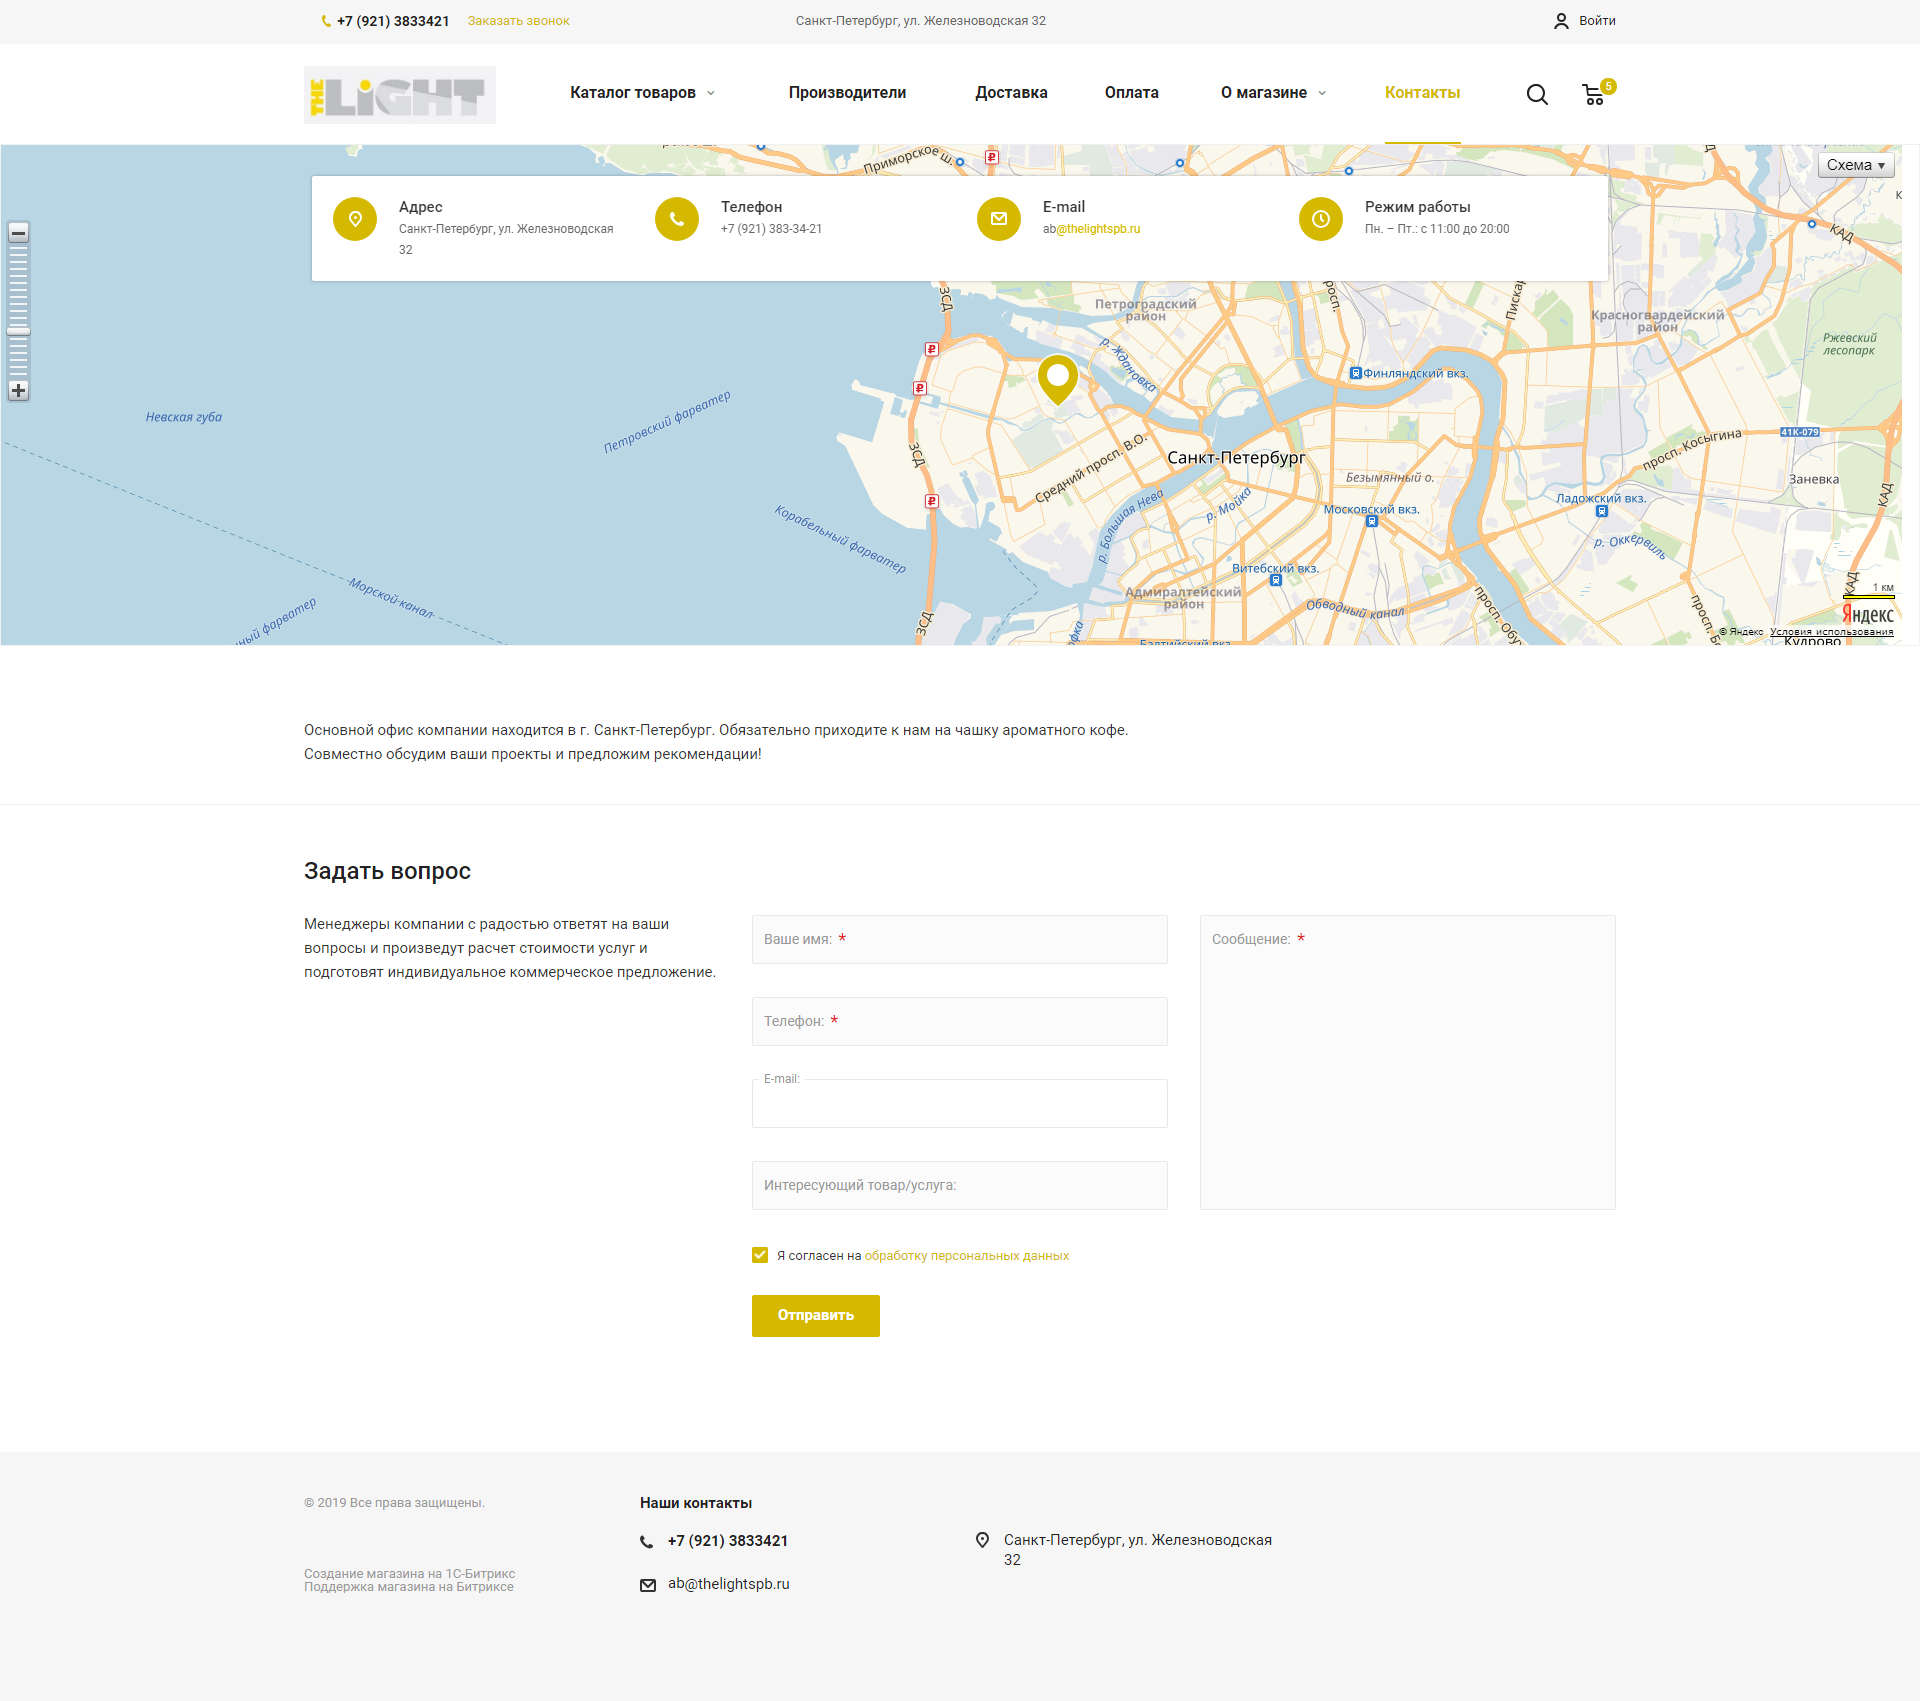
Task: Click into the Сообщение text area
Action: tap(1408, 1062)
